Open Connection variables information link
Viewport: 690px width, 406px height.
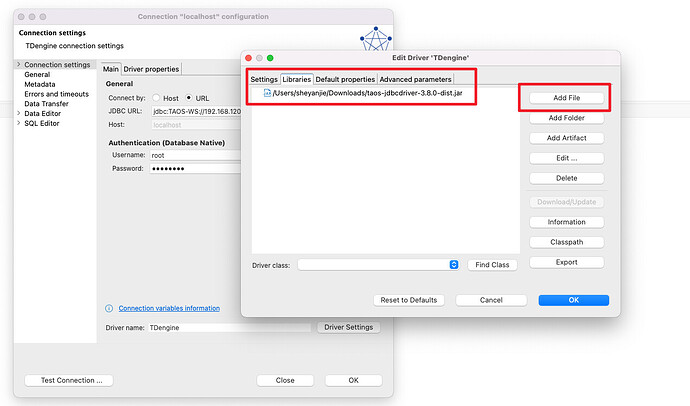pos(168,308)
